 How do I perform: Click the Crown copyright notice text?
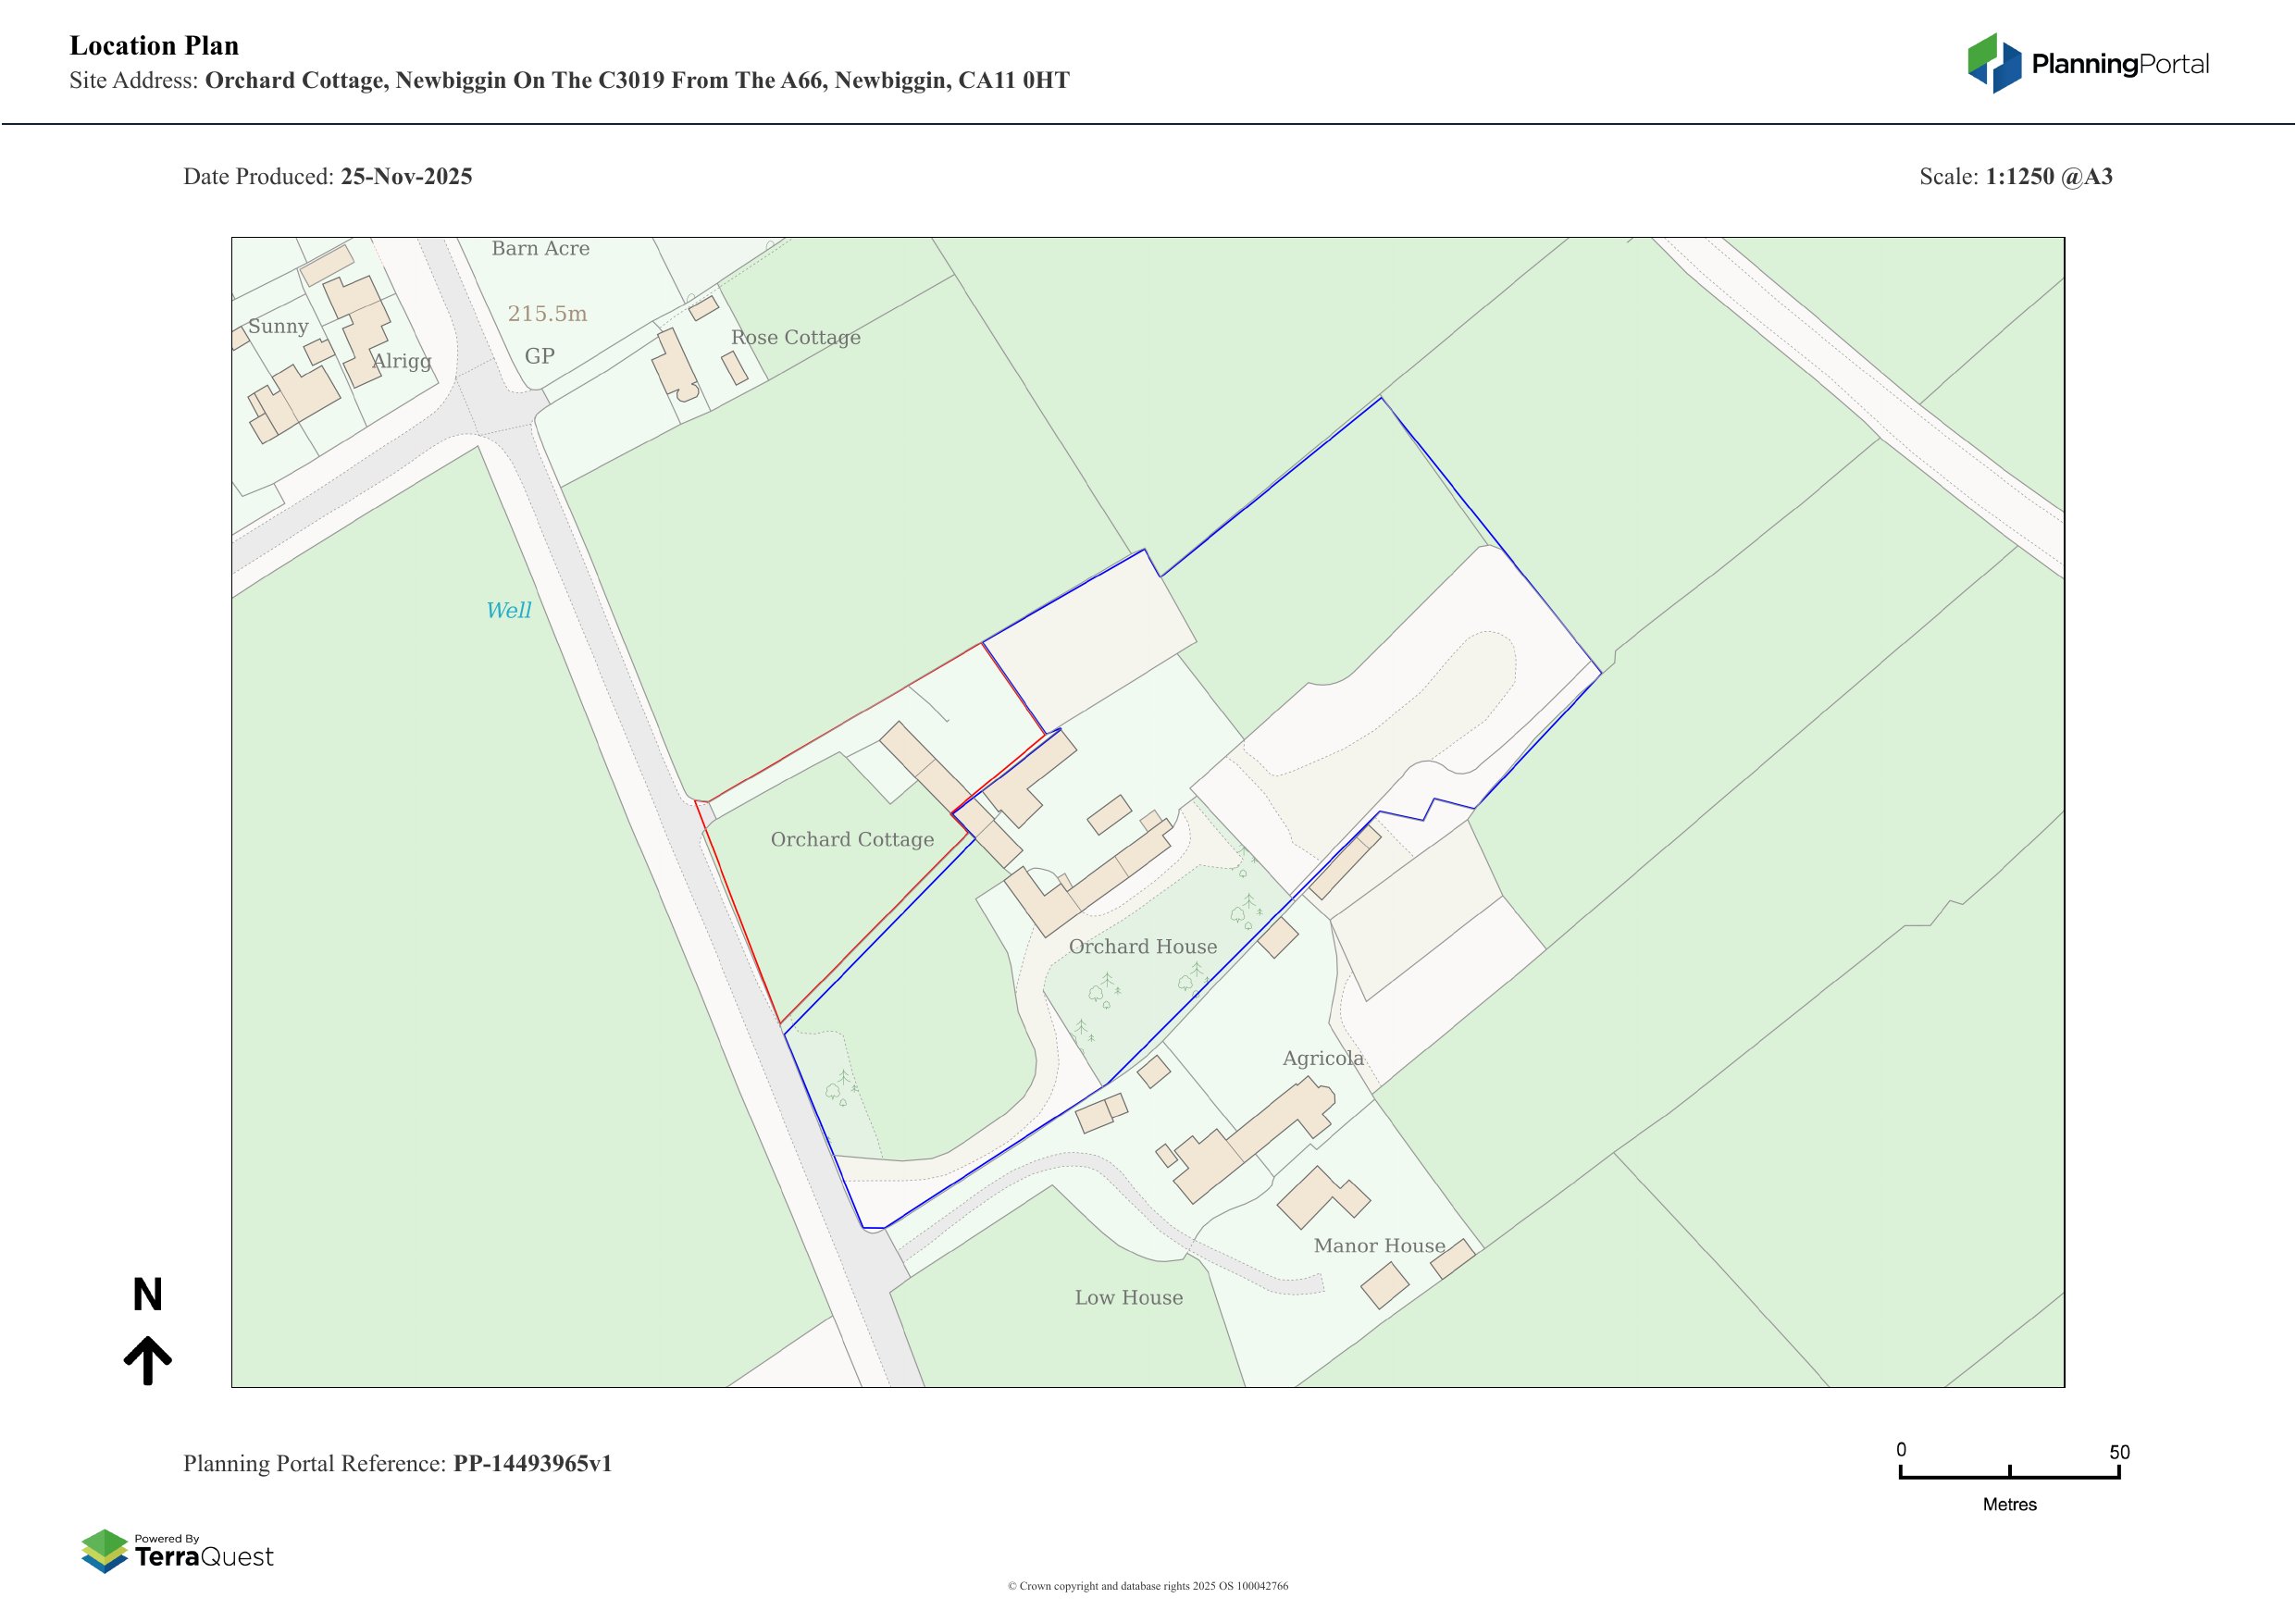[1148, 1586]
